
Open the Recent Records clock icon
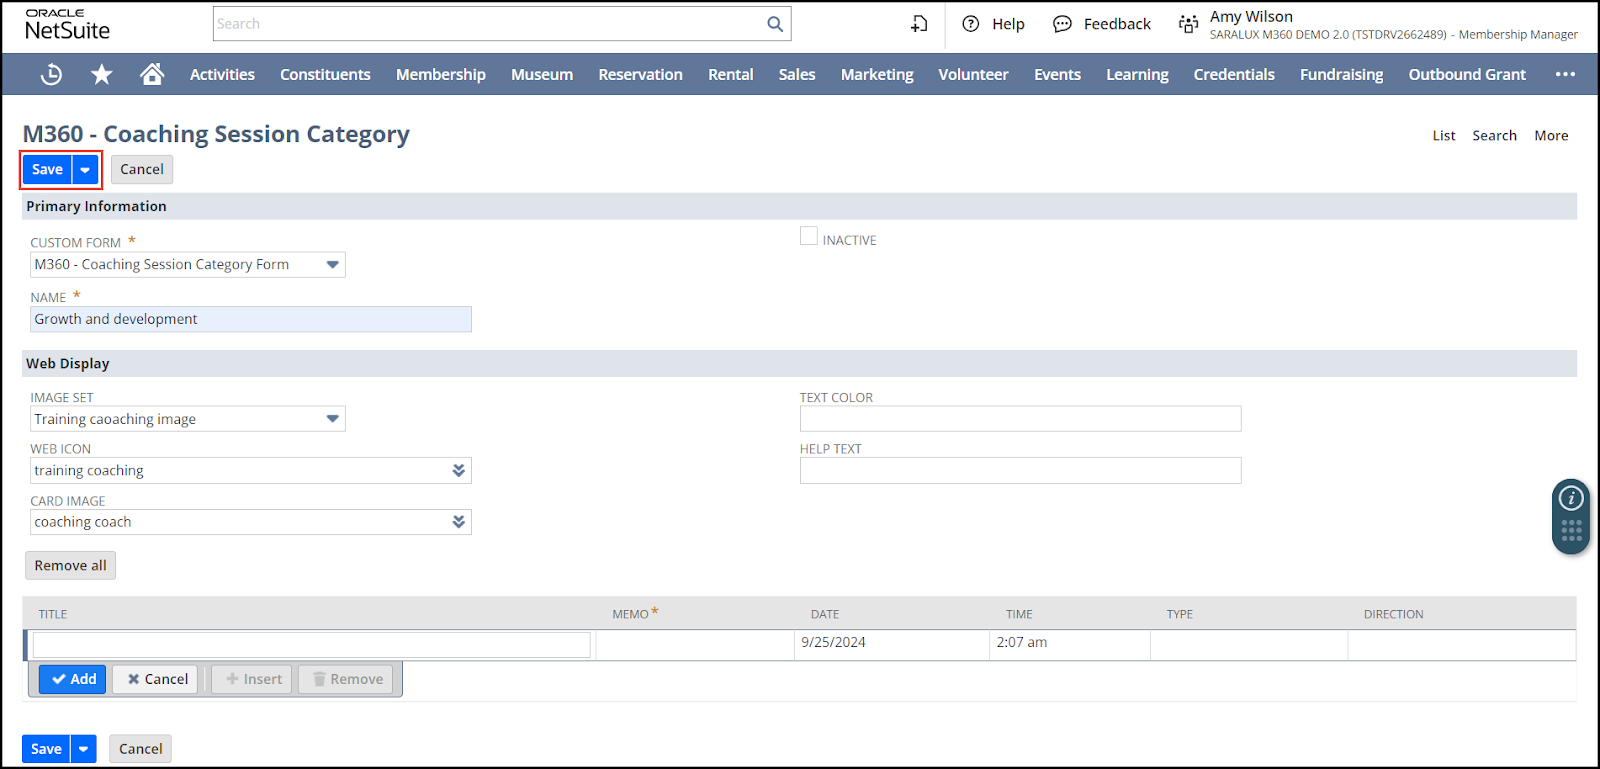[51, 74]
